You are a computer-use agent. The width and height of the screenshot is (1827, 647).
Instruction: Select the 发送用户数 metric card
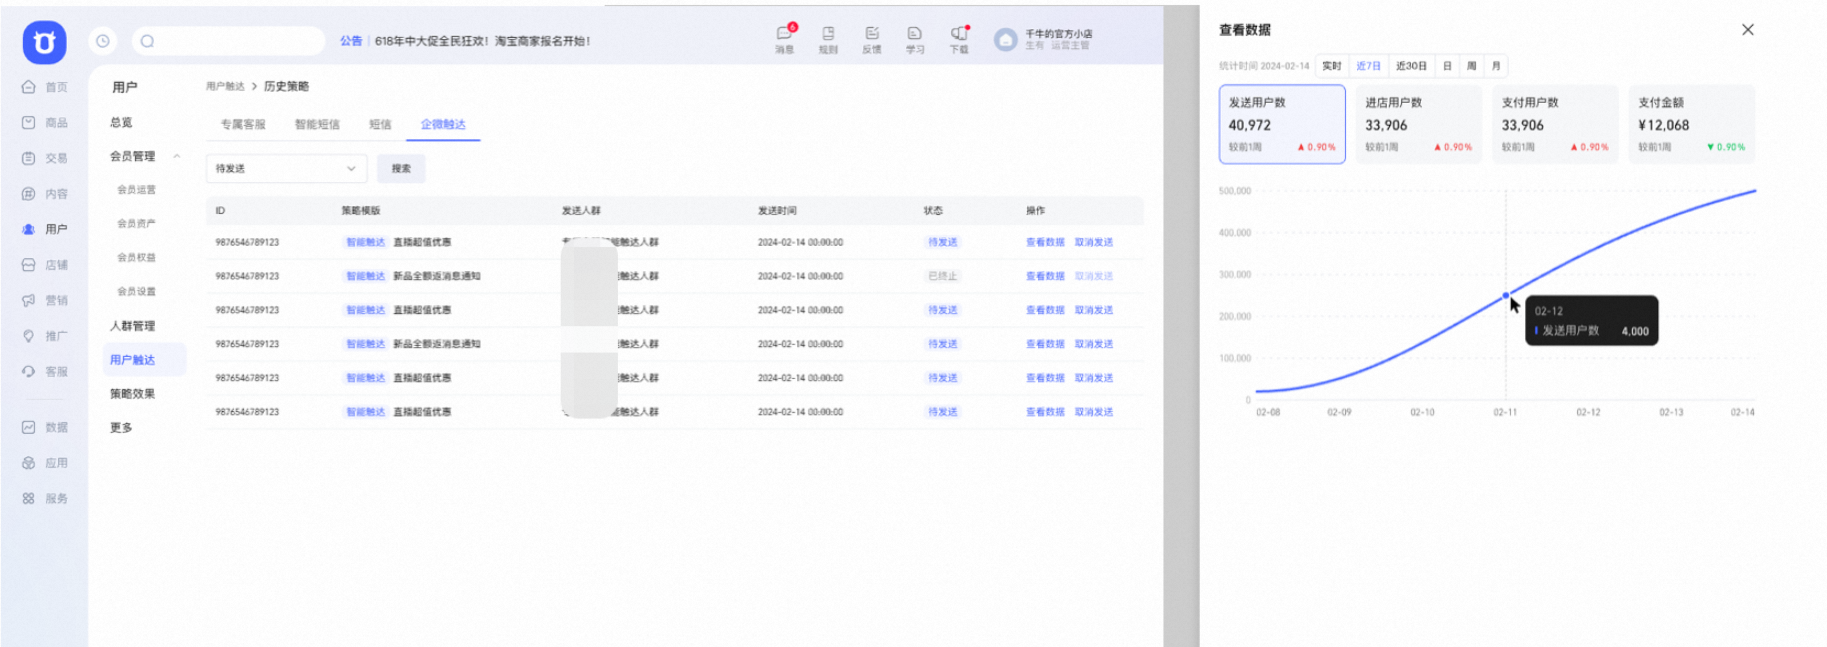tap(1282, 124)
